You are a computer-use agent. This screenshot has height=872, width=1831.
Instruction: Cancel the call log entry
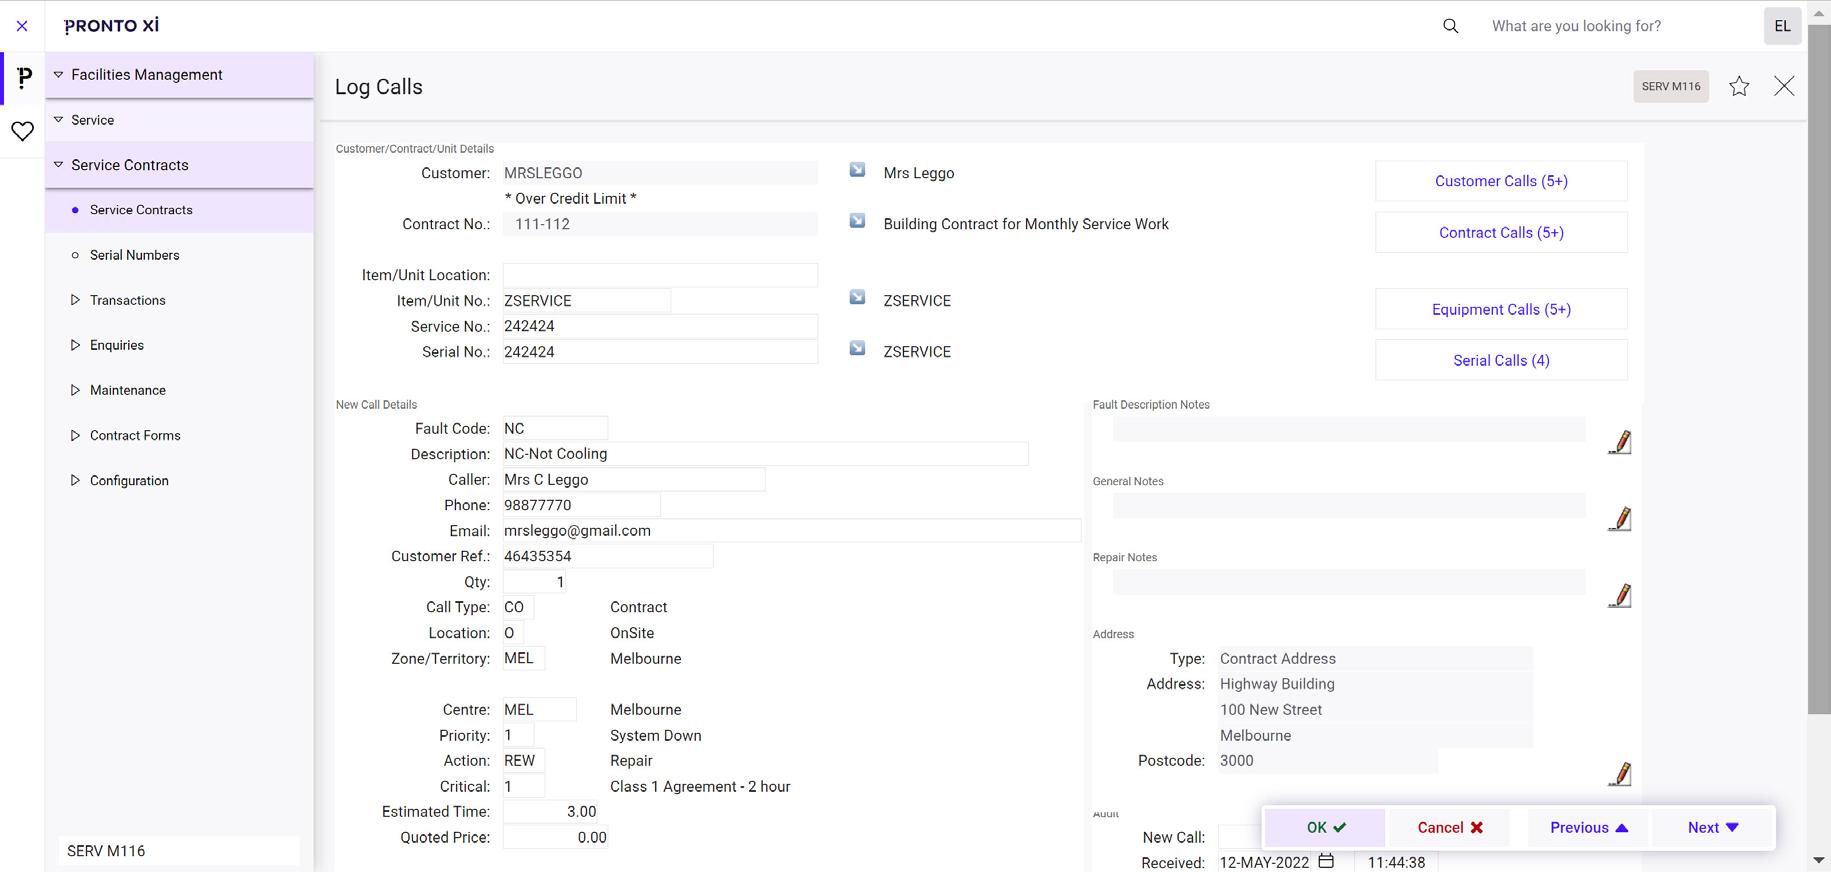tap(1449, 827)
